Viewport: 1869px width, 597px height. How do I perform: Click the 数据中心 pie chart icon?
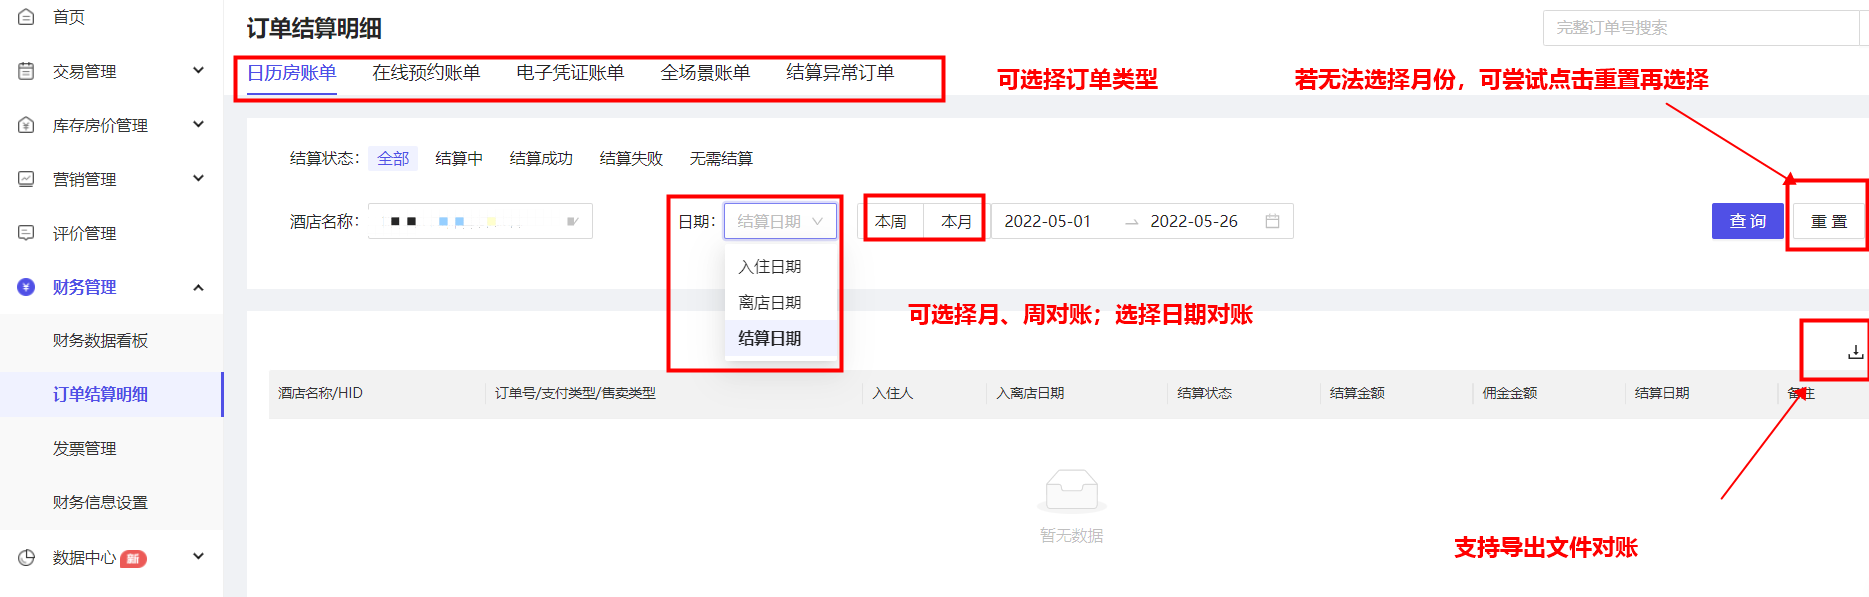pos(27,557)
